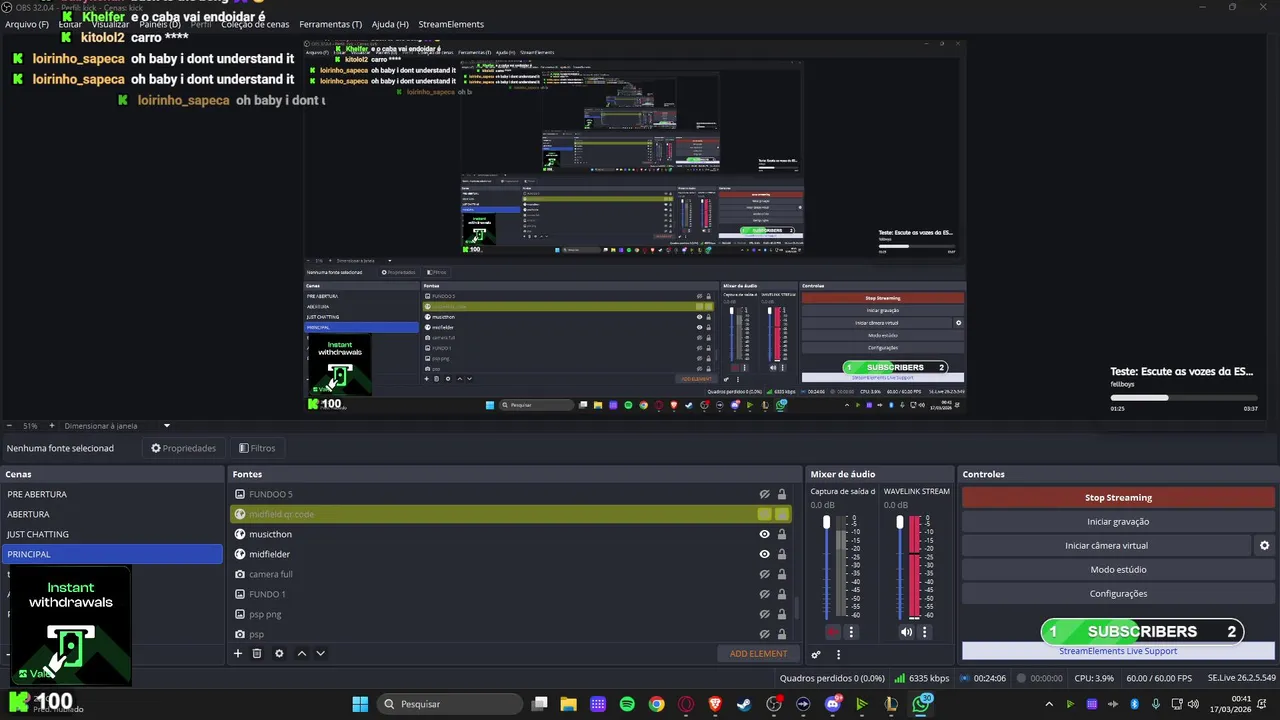1280x720 pixels.
Task: Zoom in preview with plus icon
Action: coord(51,426)
